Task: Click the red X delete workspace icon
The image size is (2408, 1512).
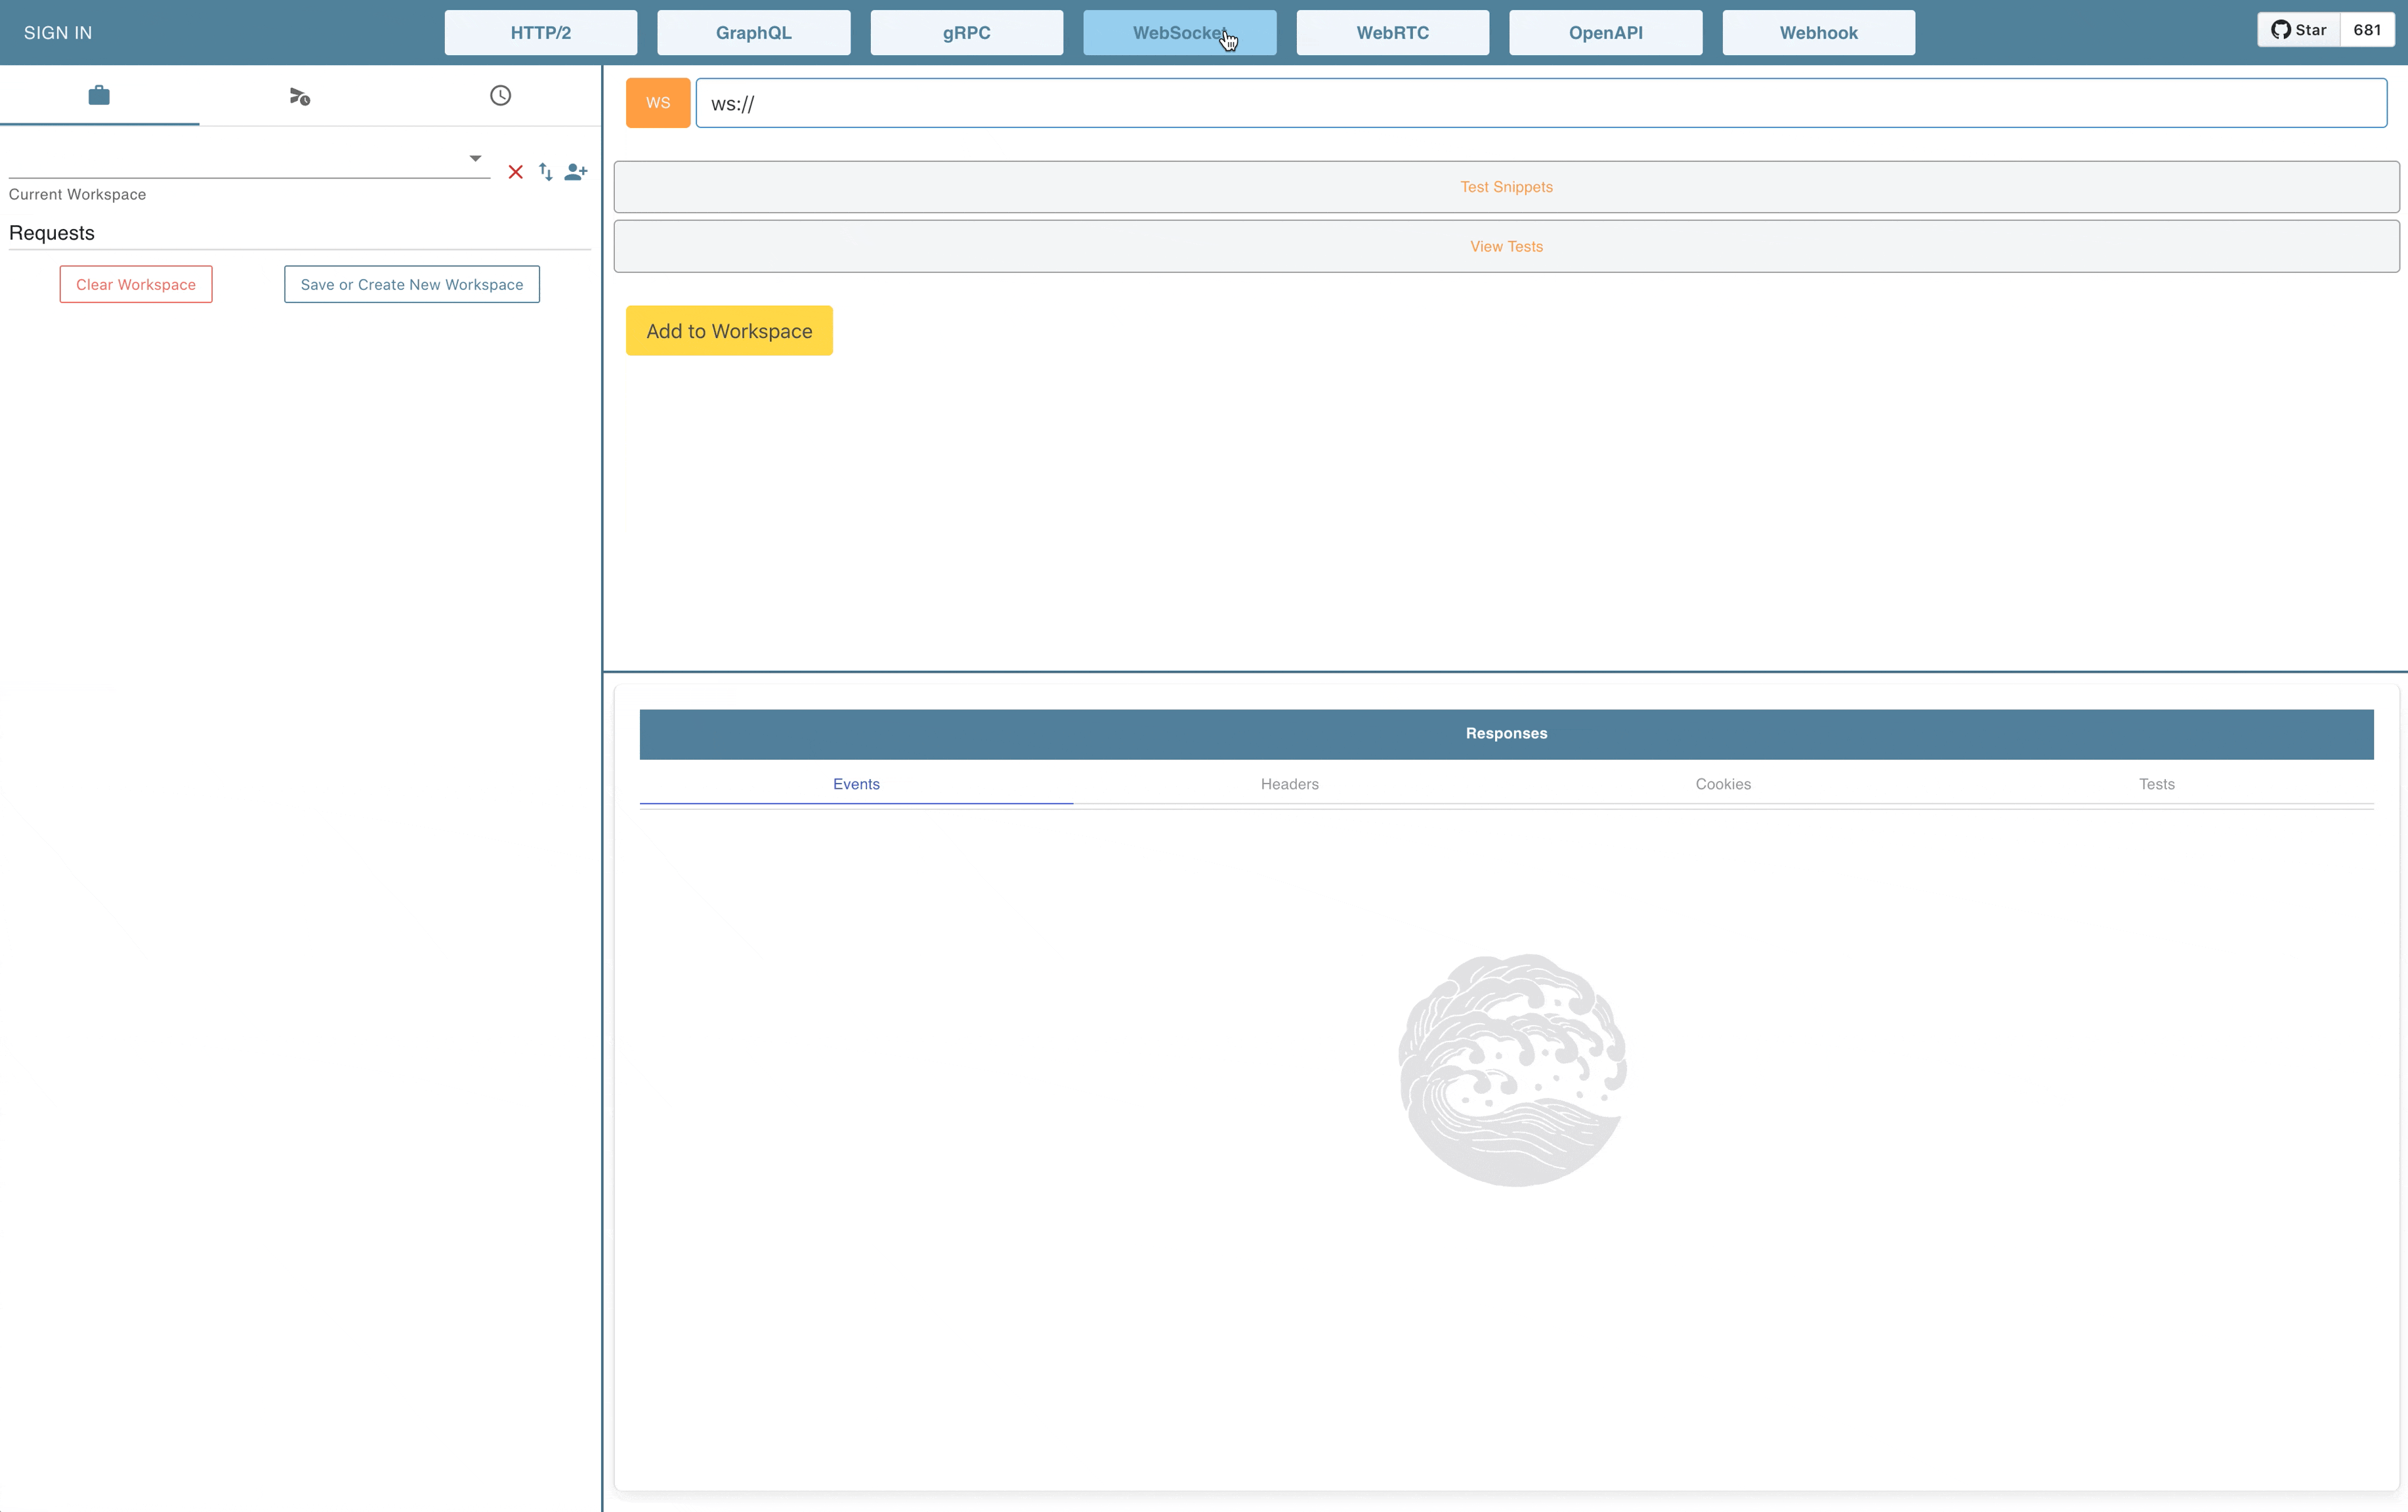Action: point(515,172)
